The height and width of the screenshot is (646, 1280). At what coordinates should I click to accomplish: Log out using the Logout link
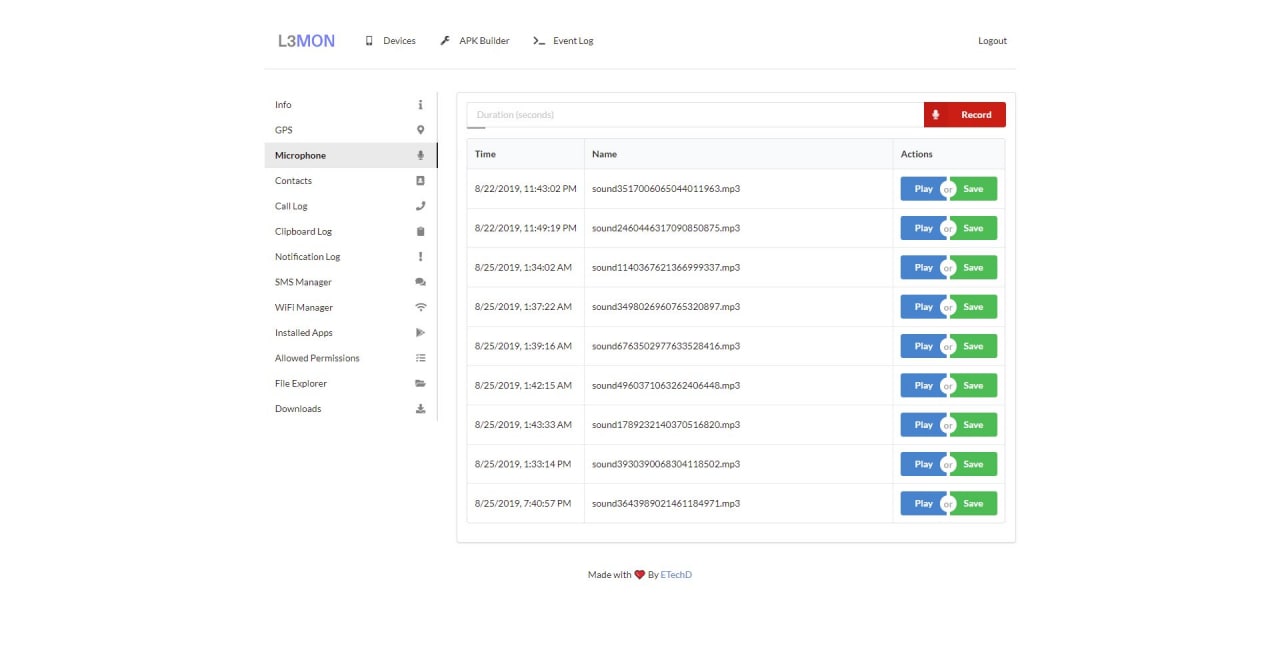click(992, 41)
